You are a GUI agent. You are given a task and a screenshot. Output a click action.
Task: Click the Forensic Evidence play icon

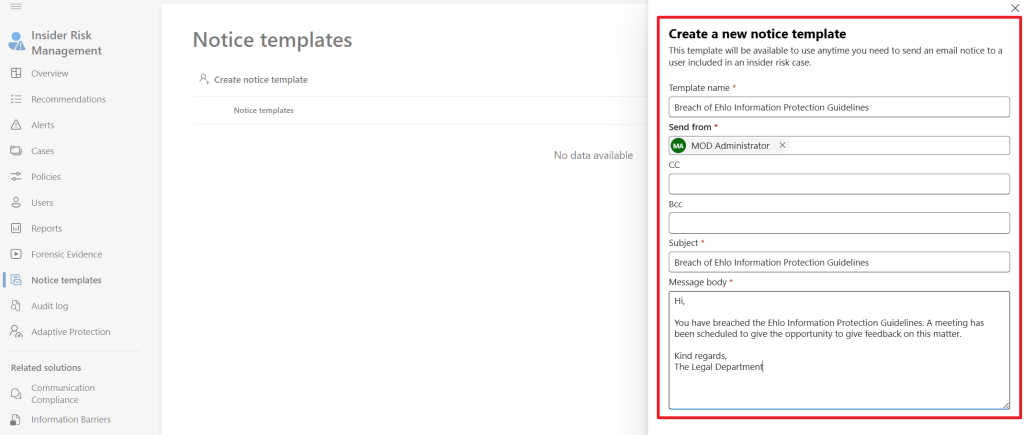pos(16,255)
